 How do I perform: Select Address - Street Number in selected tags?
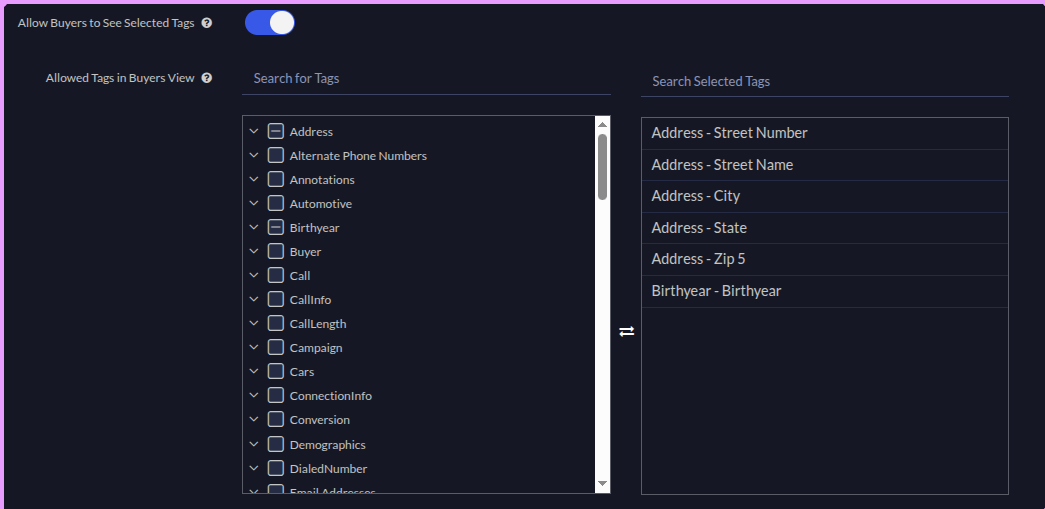(824, 133)
